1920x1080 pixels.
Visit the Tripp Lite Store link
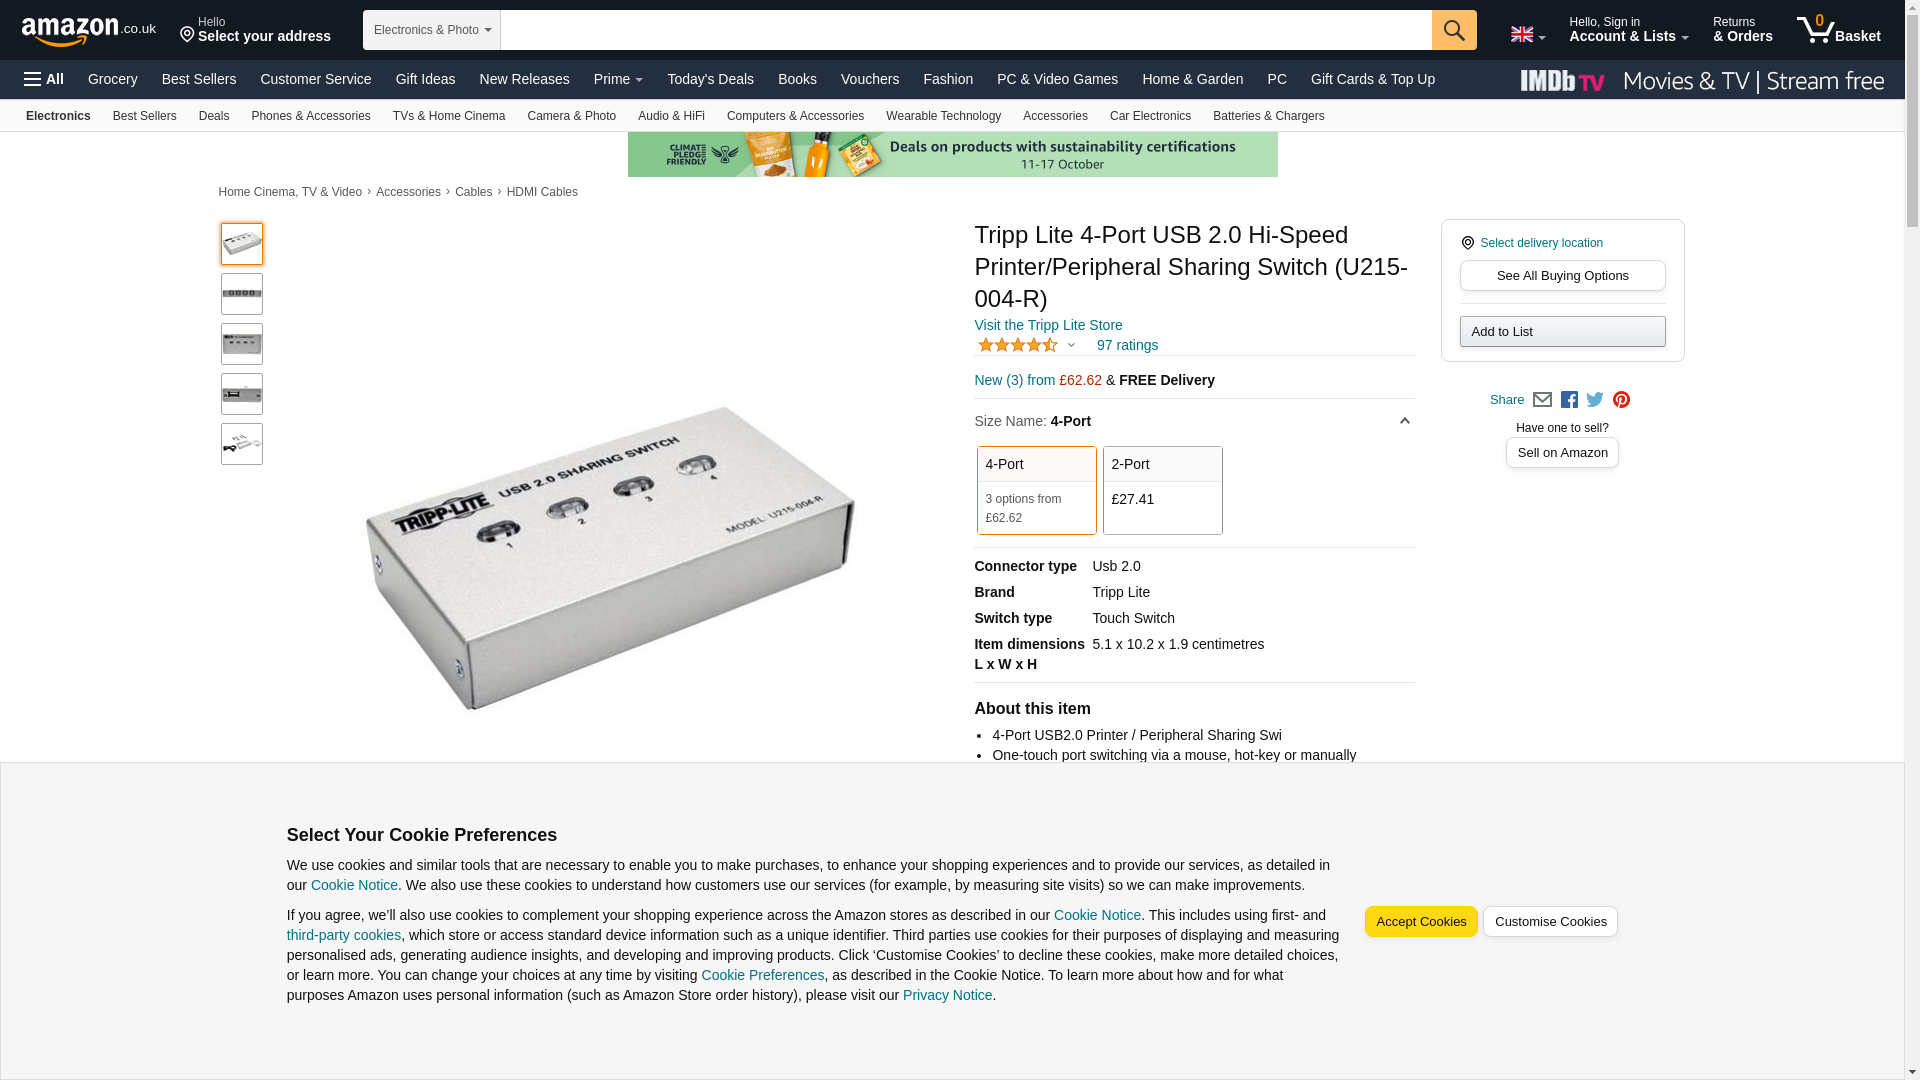[1048, 325]
